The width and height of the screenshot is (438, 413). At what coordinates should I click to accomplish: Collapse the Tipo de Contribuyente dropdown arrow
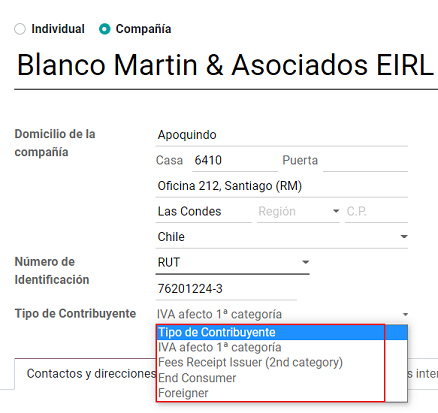coord(405,315)
